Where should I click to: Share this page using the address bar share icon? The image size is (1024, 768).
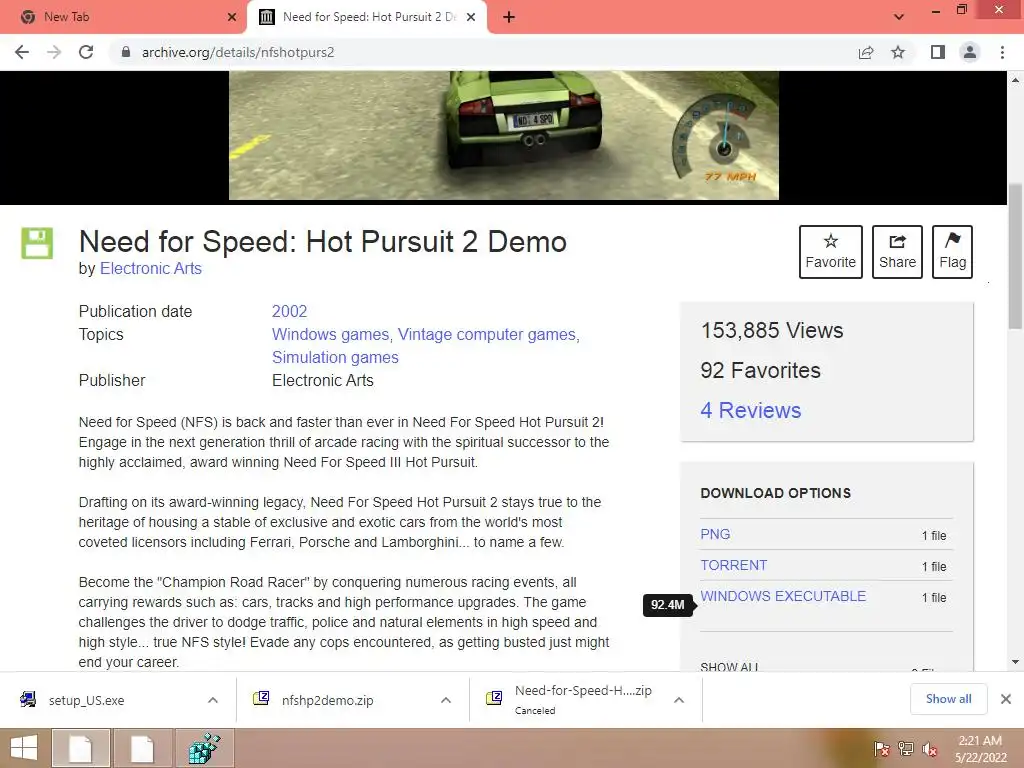tap(866, 52)
